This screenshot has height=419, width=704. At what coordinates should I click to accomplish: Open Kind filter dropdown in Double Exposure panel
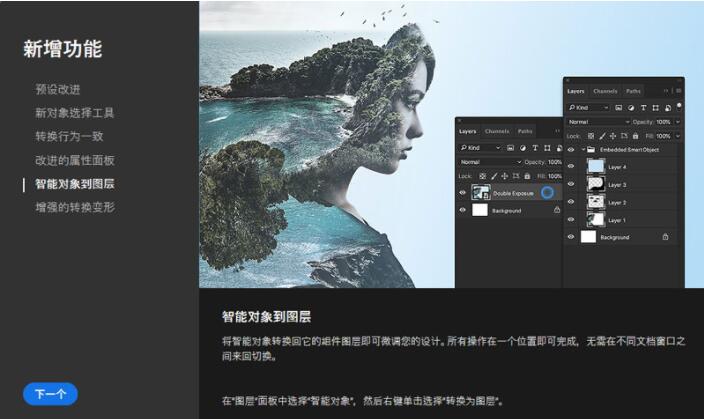click(x=480, y=148)
